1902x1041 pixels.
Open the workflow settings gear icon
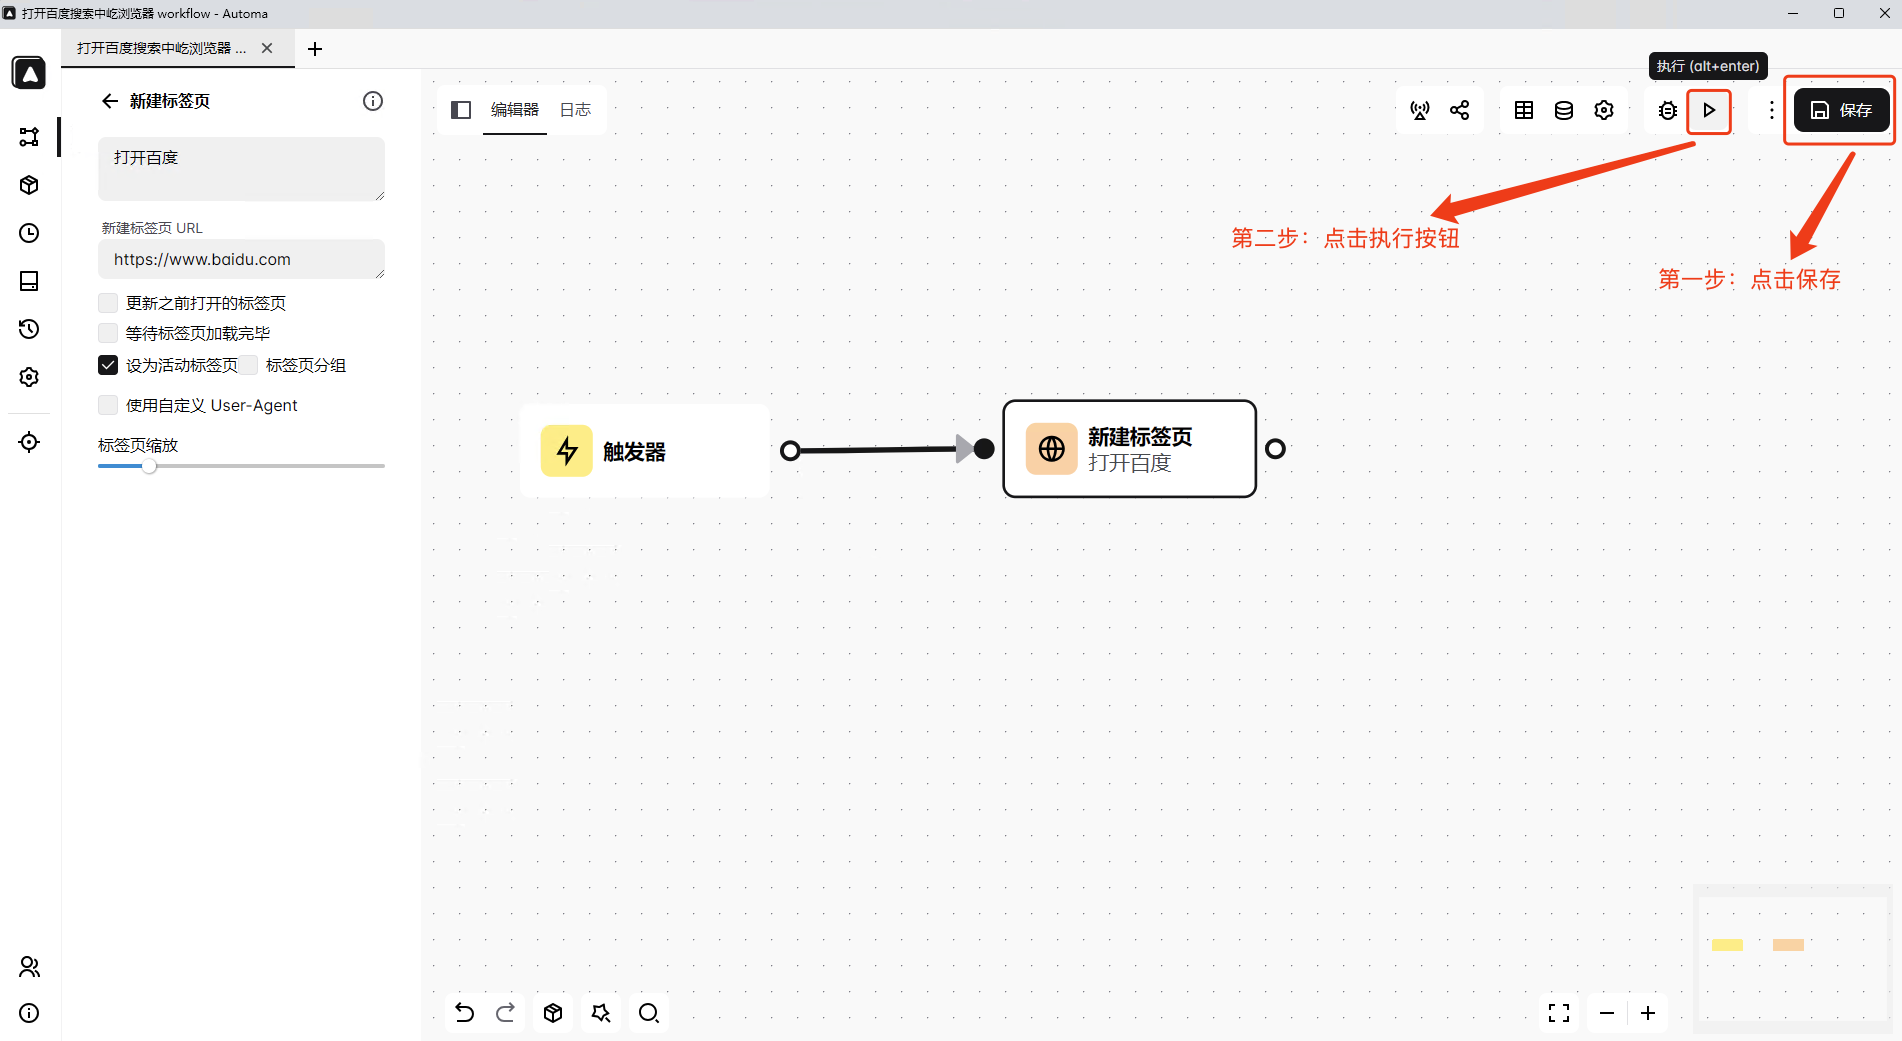(x=1604, y=110)
